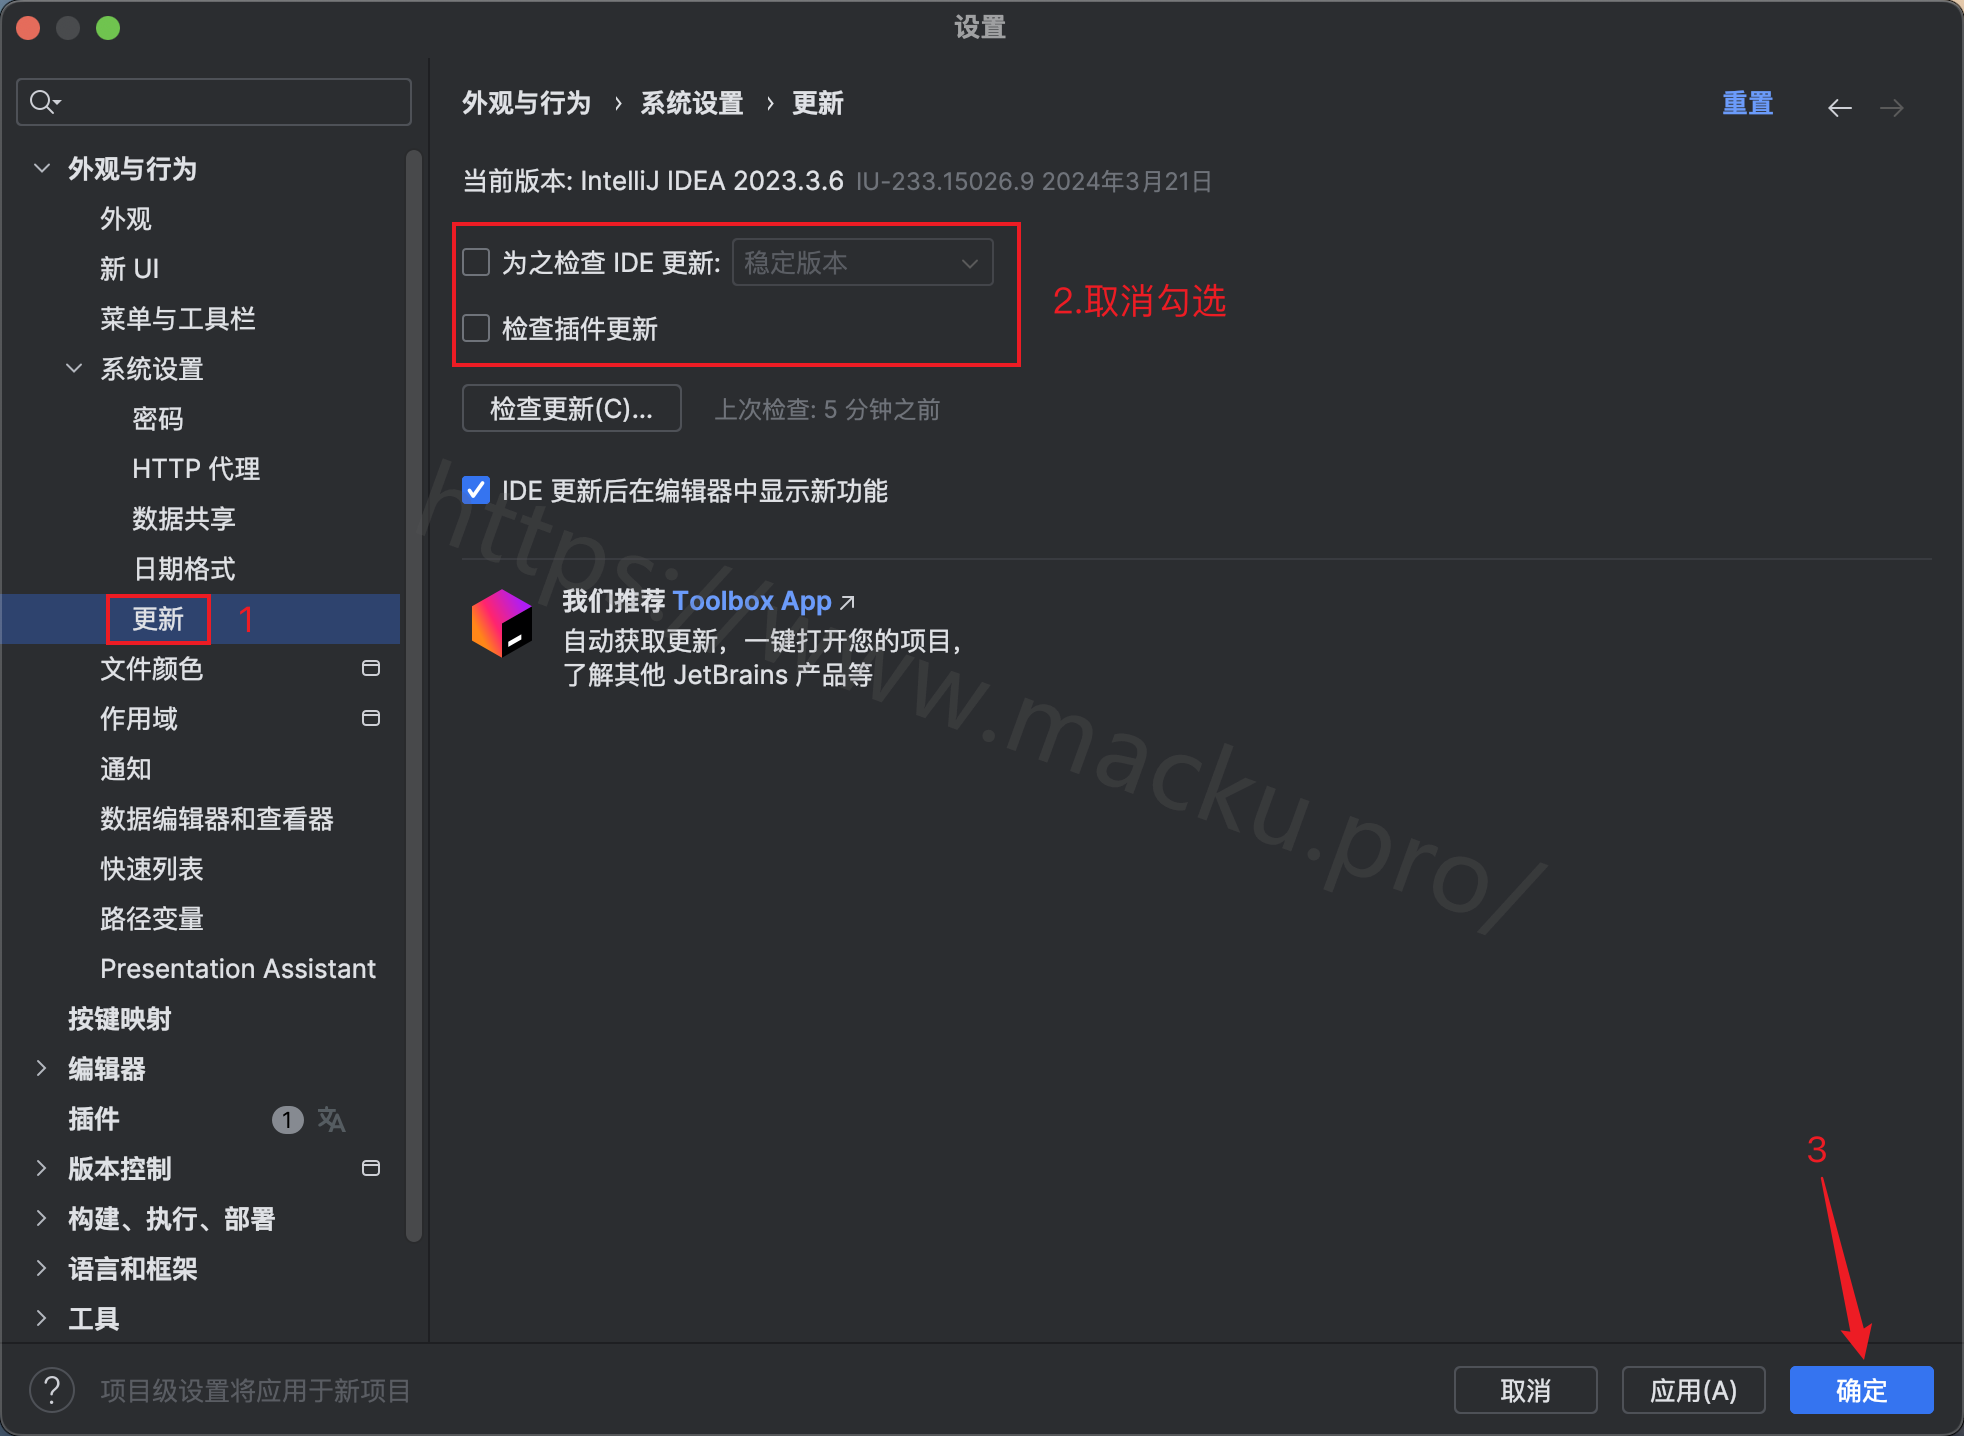This screenshot has height=1436, width=1964.
Task: Select 密码 under 系统设置
Action: pos(158,419)
